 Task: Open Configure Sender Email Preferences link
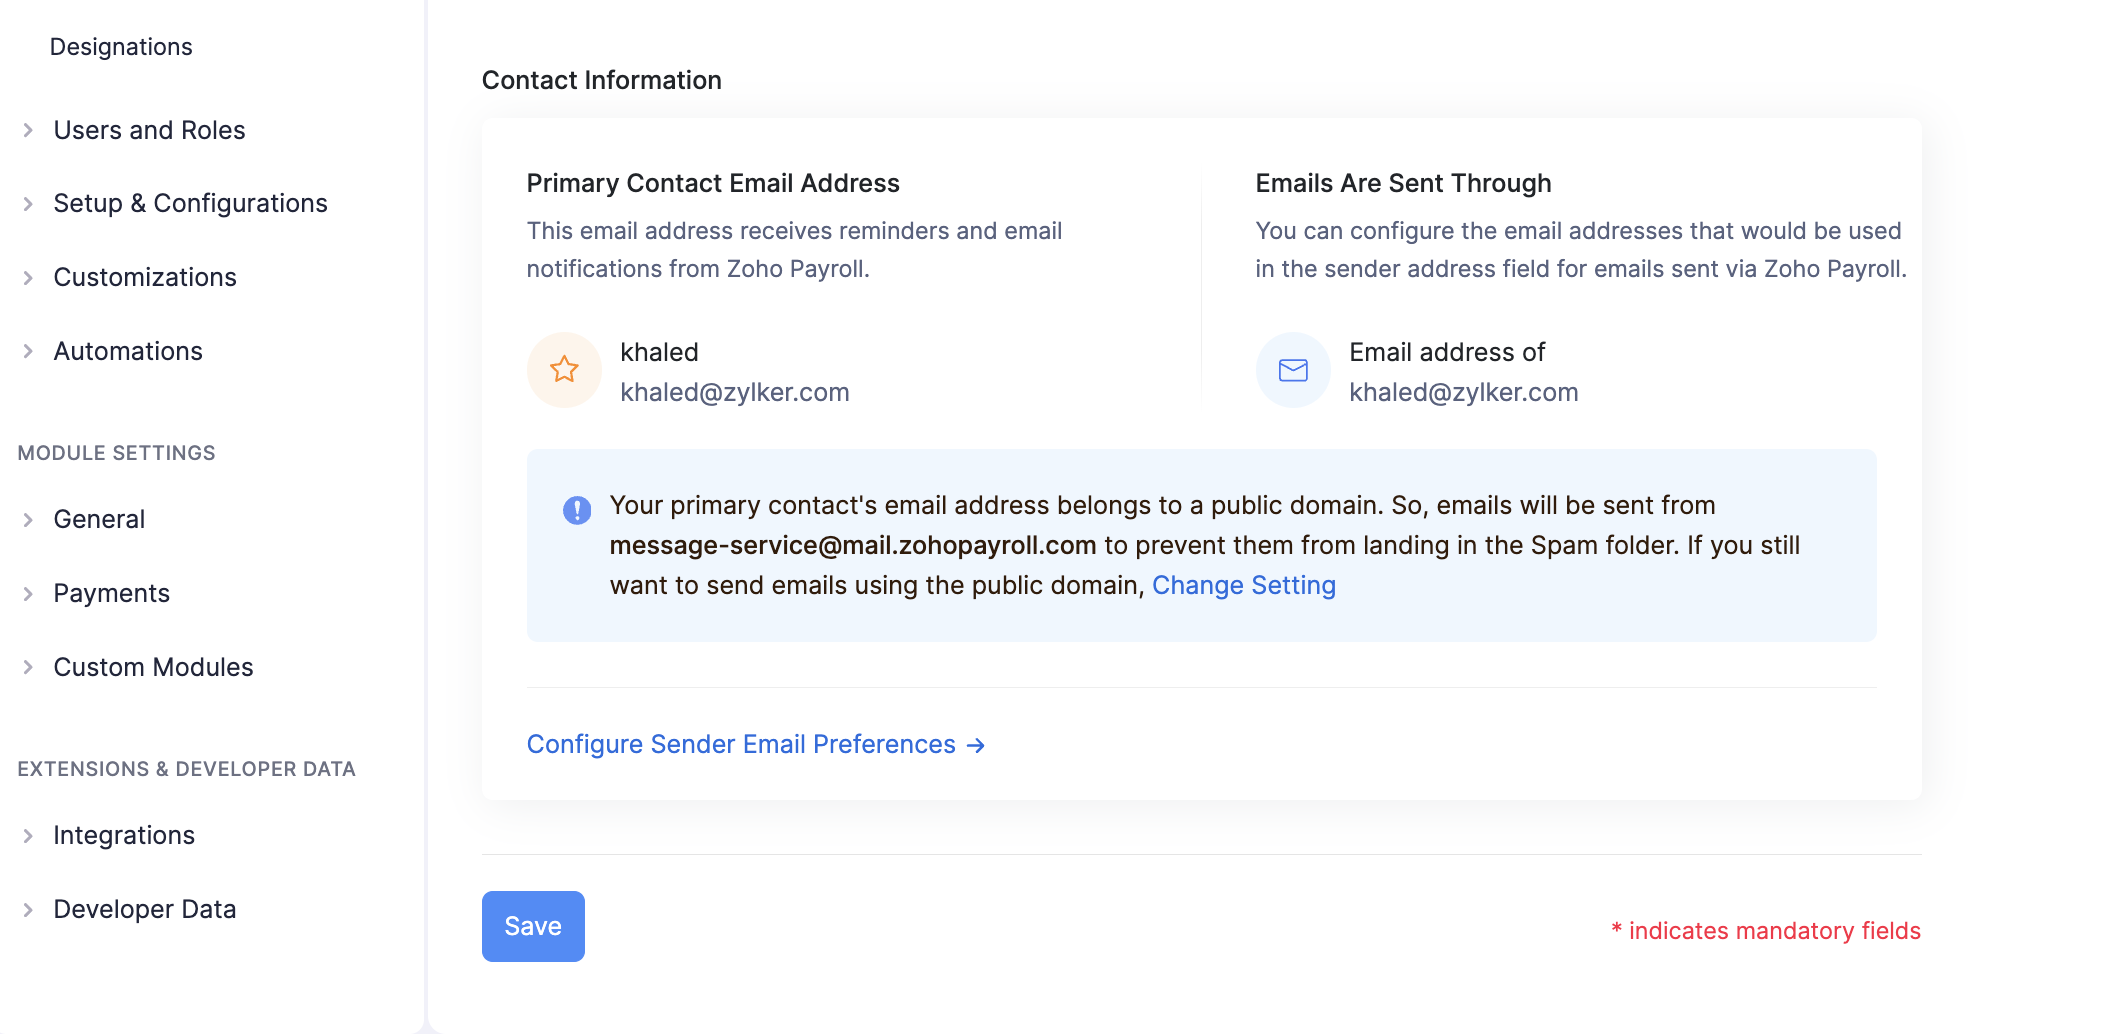coord(741,745)
